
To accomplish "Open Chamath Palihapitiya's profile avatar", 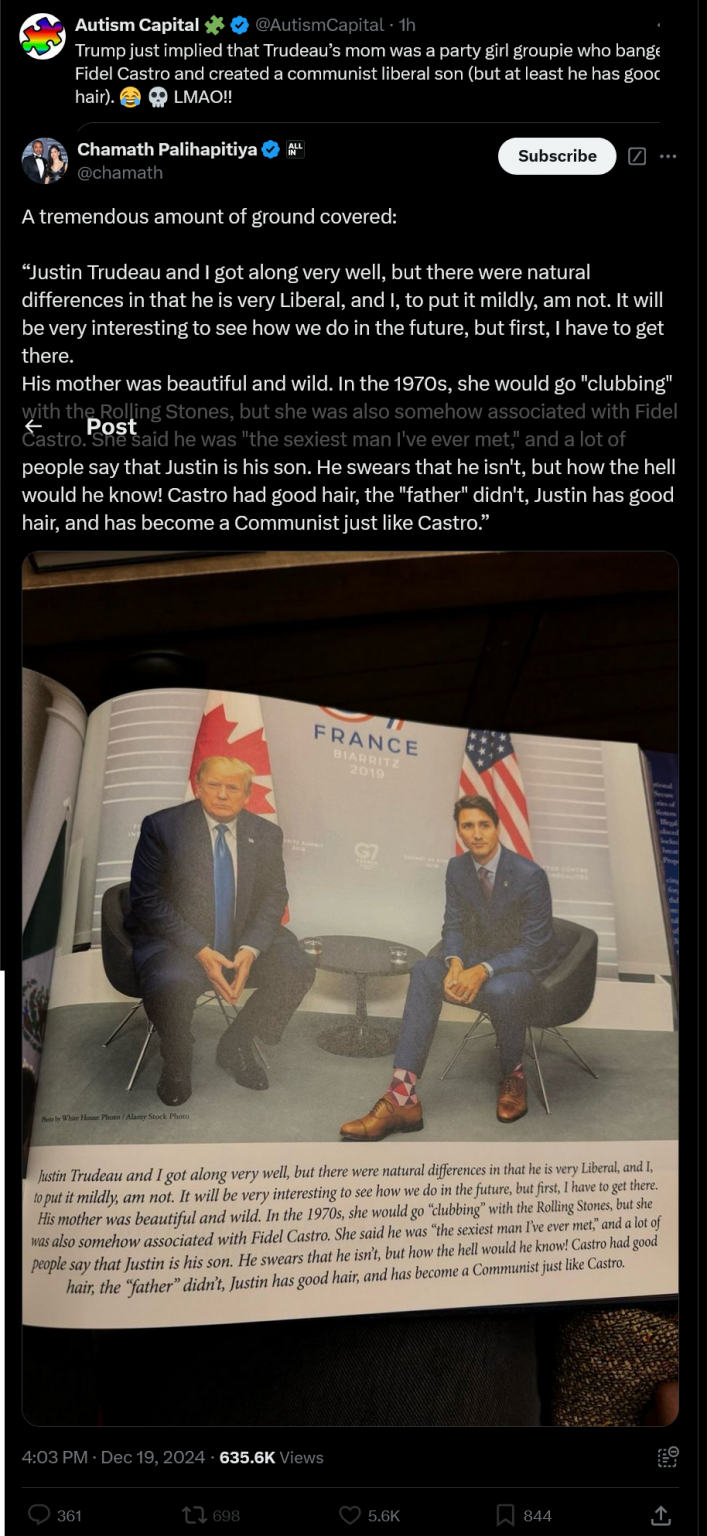I will click(44, 161).
